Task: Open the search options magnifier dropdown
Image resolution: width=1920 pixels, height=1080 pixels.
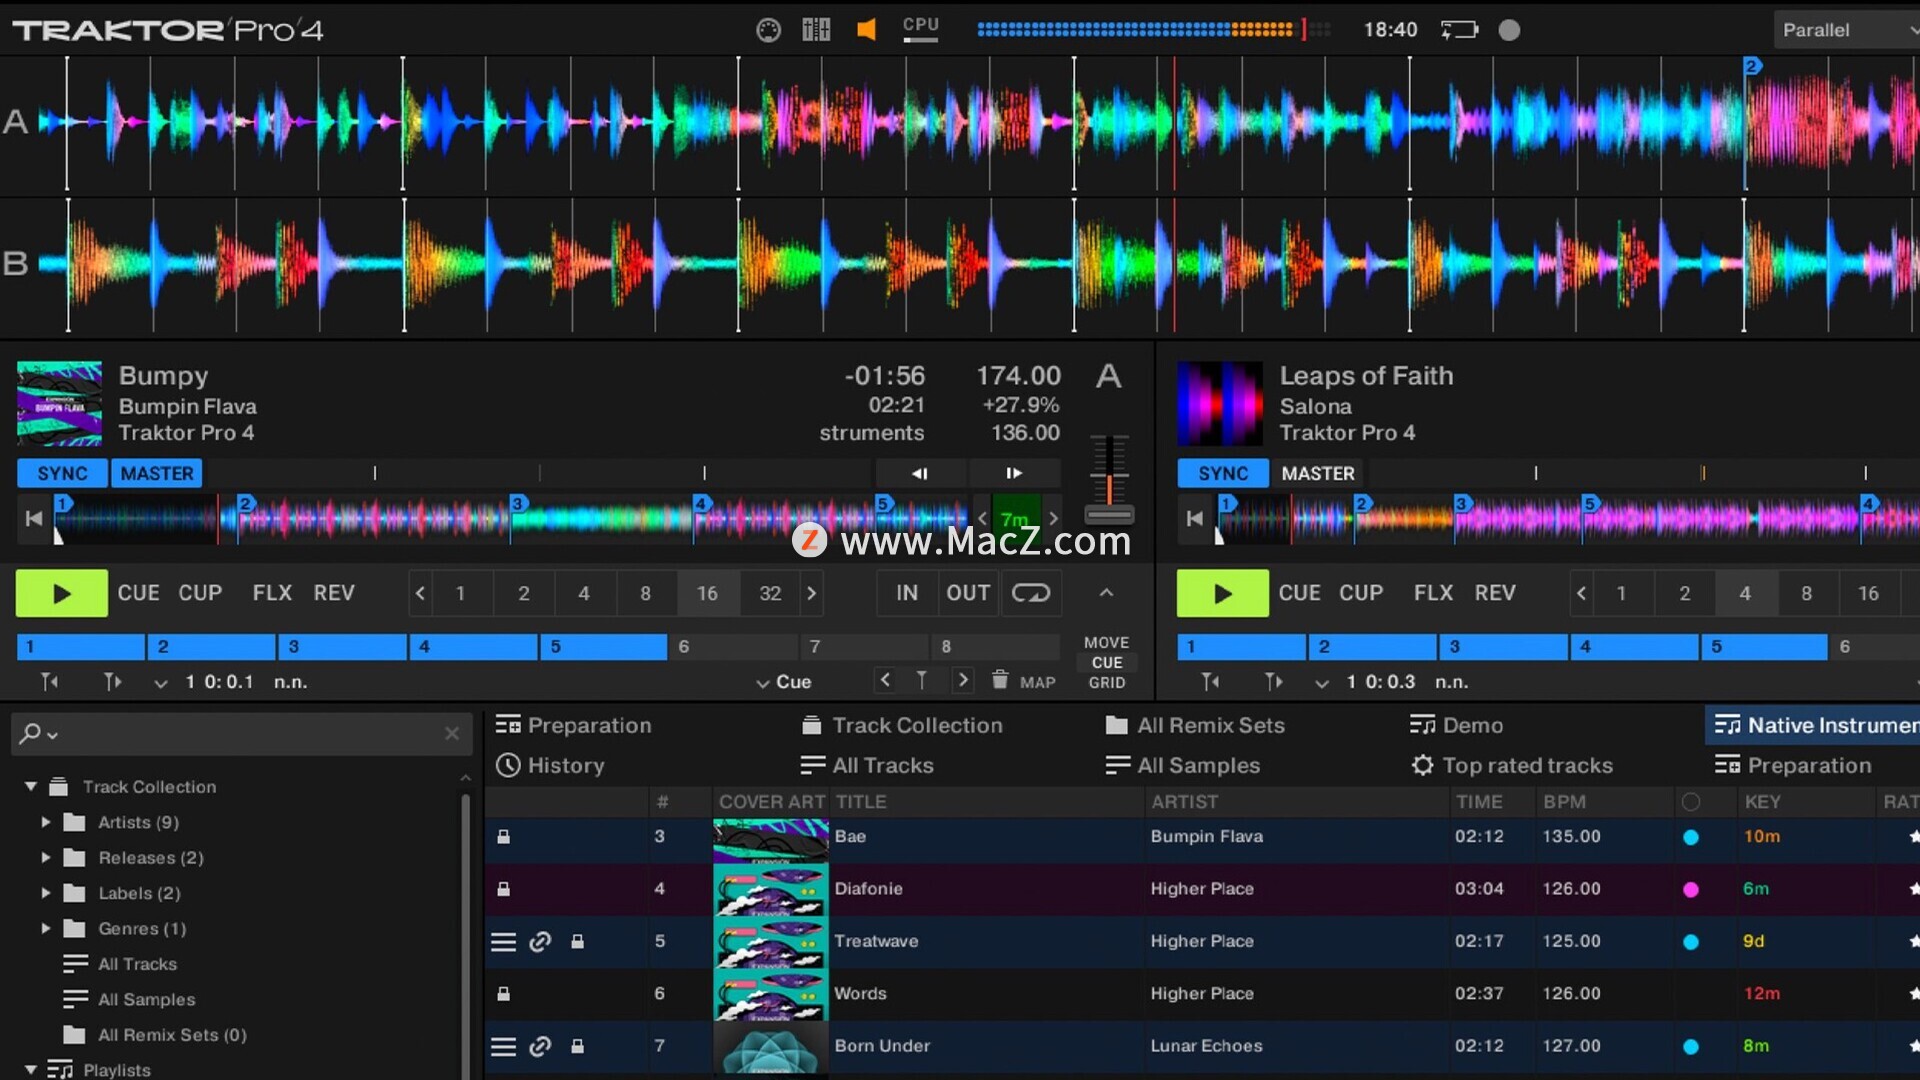Action: (38, 734)
